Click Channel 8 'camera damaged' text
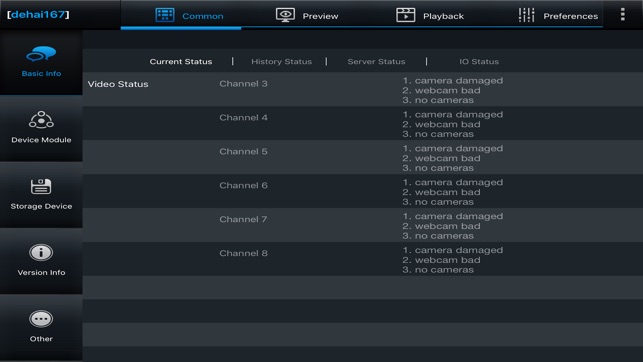The image size is (643, 362). tap(453, 250)
